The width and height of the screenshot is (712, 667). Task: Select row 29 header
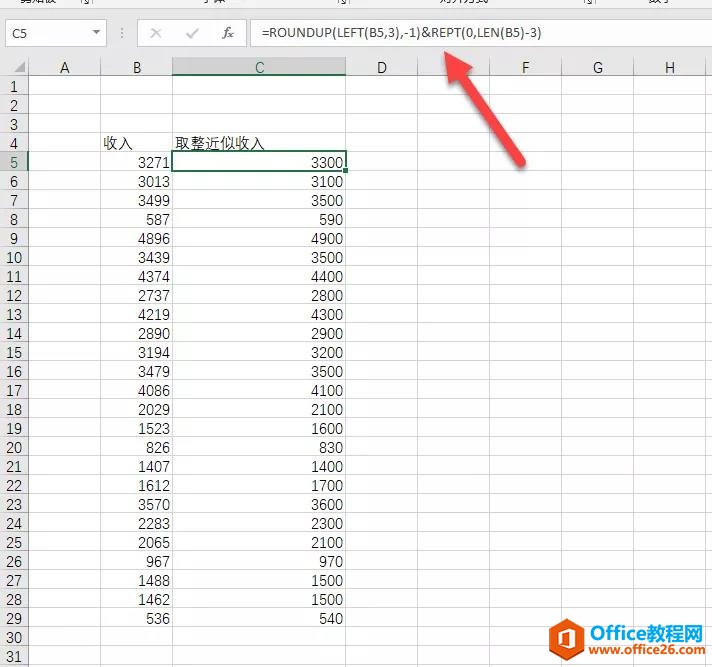[14, 618]
